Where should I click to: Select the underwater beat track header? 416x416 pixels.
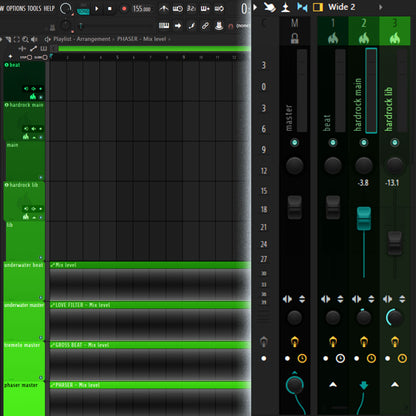click(24, 281)
